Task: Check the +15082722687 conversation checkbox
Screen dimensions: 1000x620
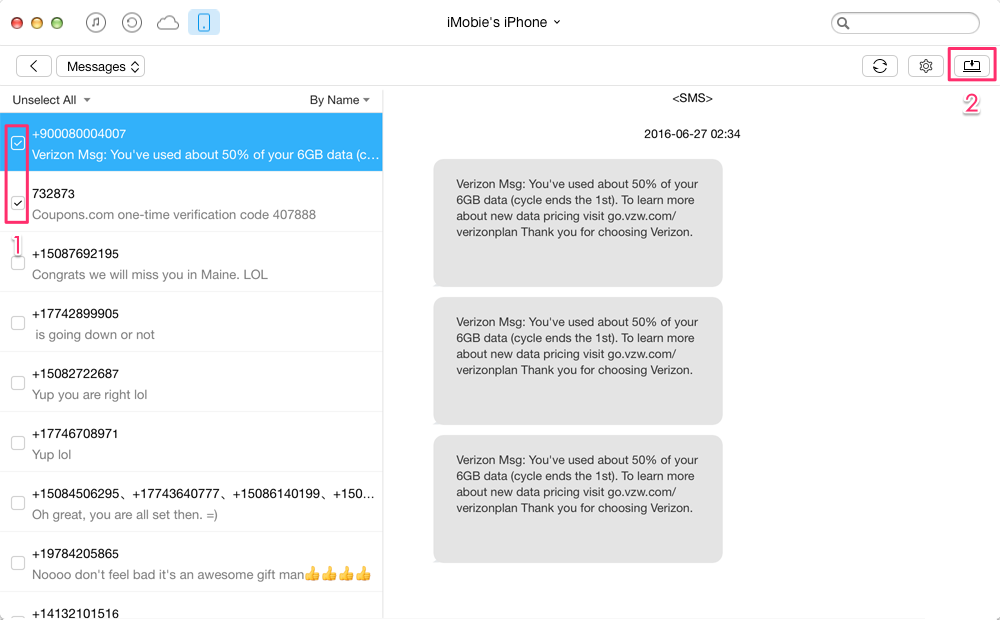Action: coord(18,383)
